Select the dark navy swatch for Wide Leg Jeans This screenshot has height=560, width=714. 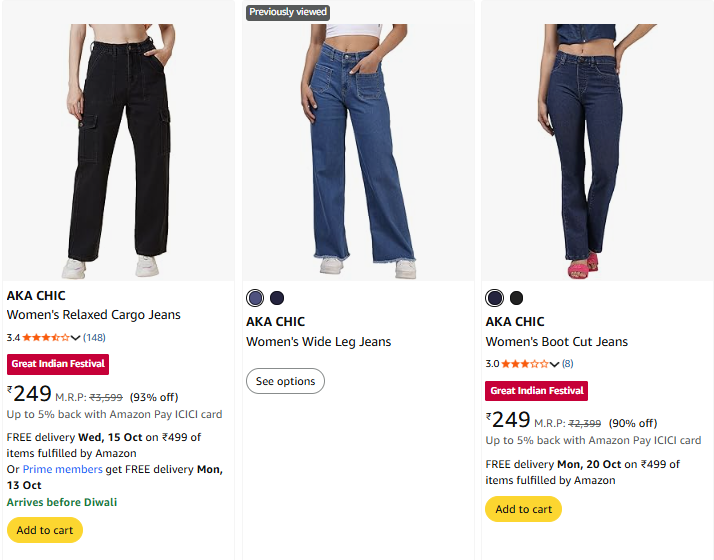tap(277, 298)
